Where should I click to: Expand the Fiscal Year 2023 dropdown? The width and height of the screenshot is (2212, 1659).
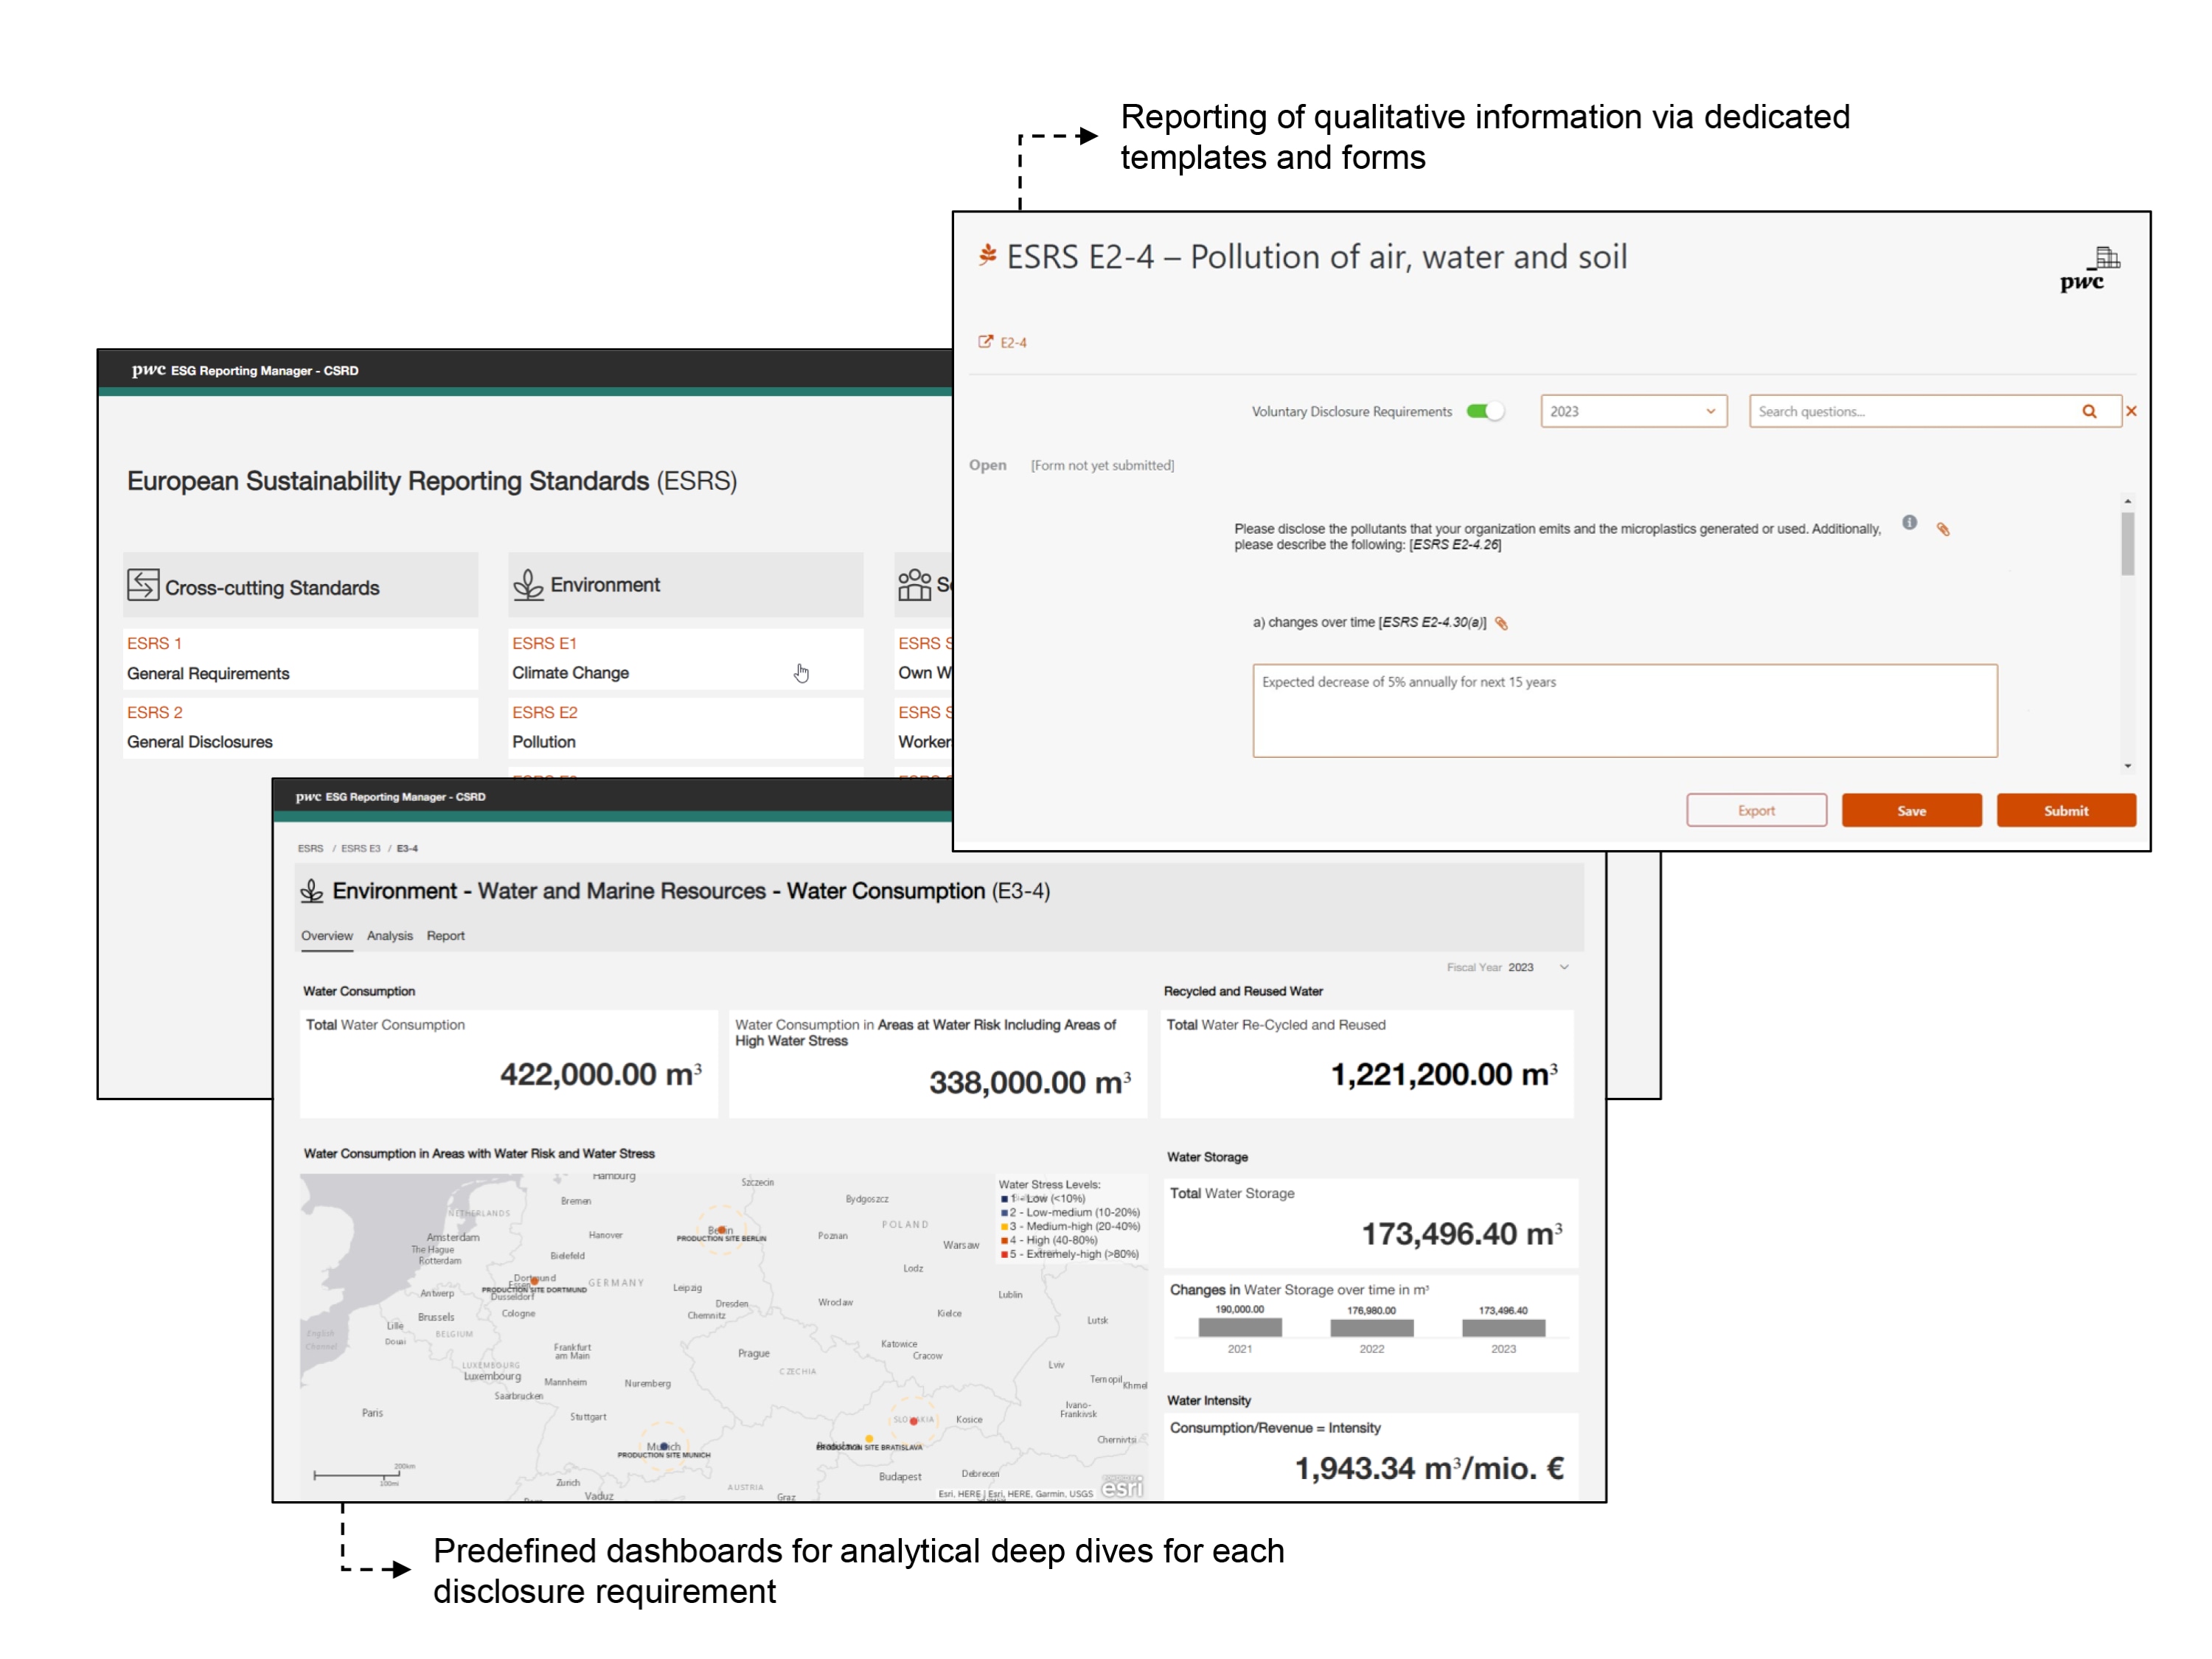tap(1564, 967)
